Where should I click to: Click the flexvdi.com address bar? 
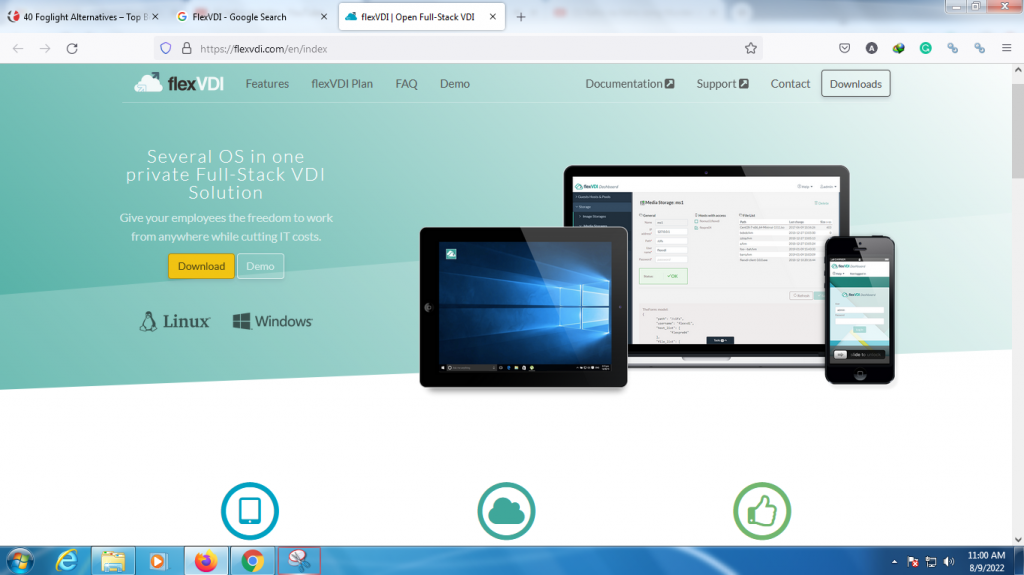tap(457, 48)
